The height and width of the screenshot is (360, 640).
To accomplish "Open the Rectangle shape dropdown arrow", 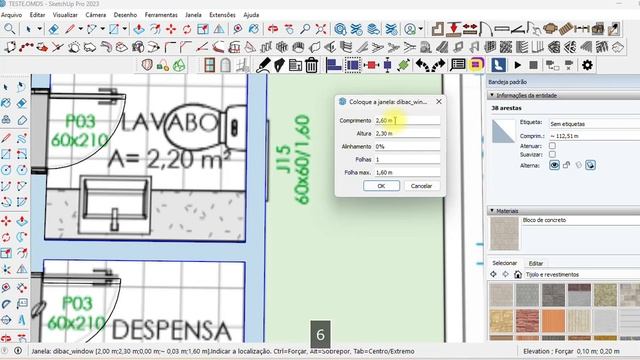I will [x=124, y=29].
